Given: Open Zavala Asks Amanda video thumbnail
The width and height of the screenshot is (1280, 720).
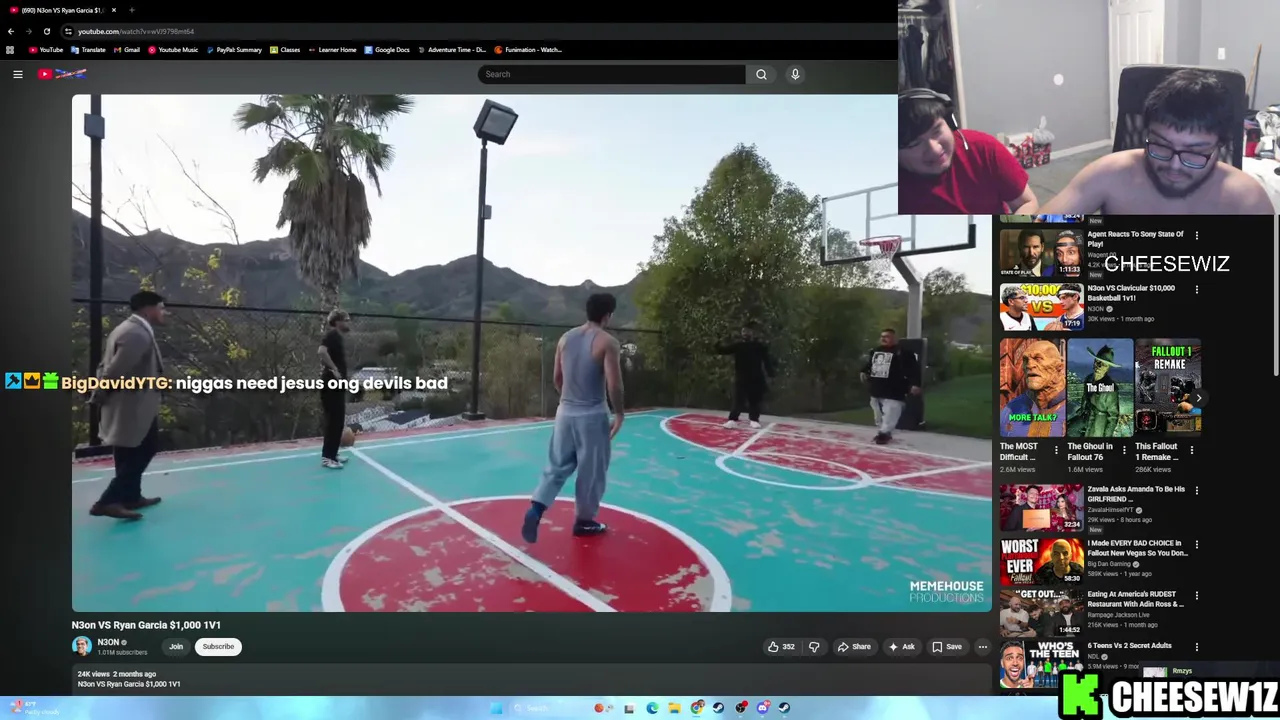Looking at the screenshot, I should click(x=1041, y=508).
